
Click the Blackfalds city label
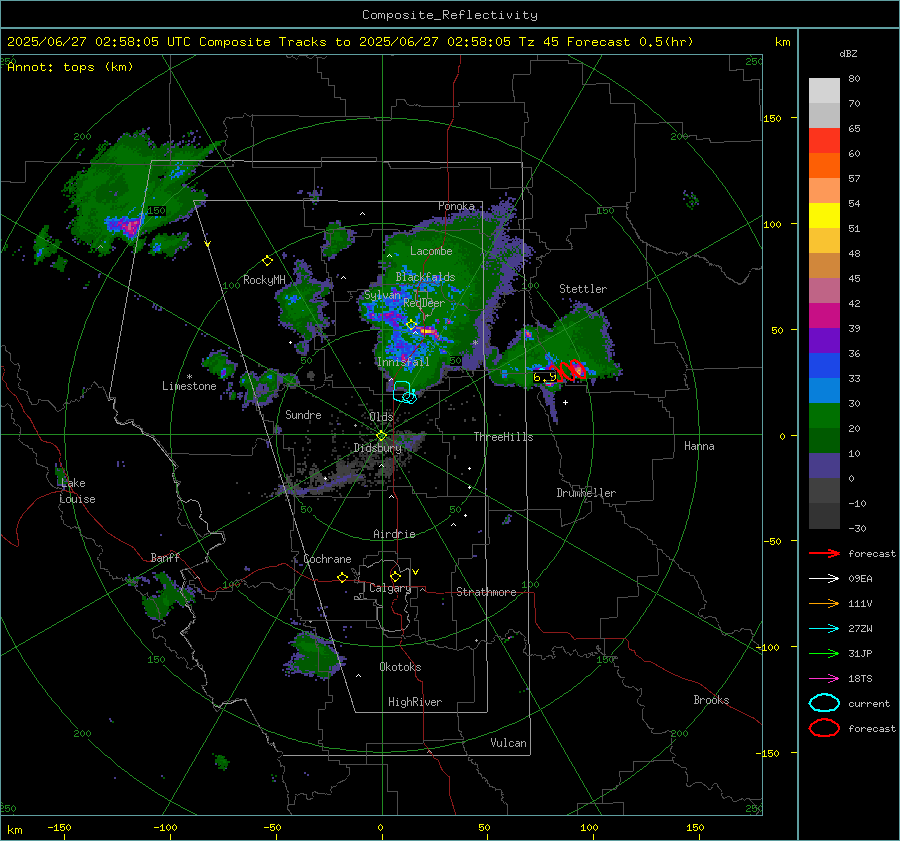pos(425,277)
